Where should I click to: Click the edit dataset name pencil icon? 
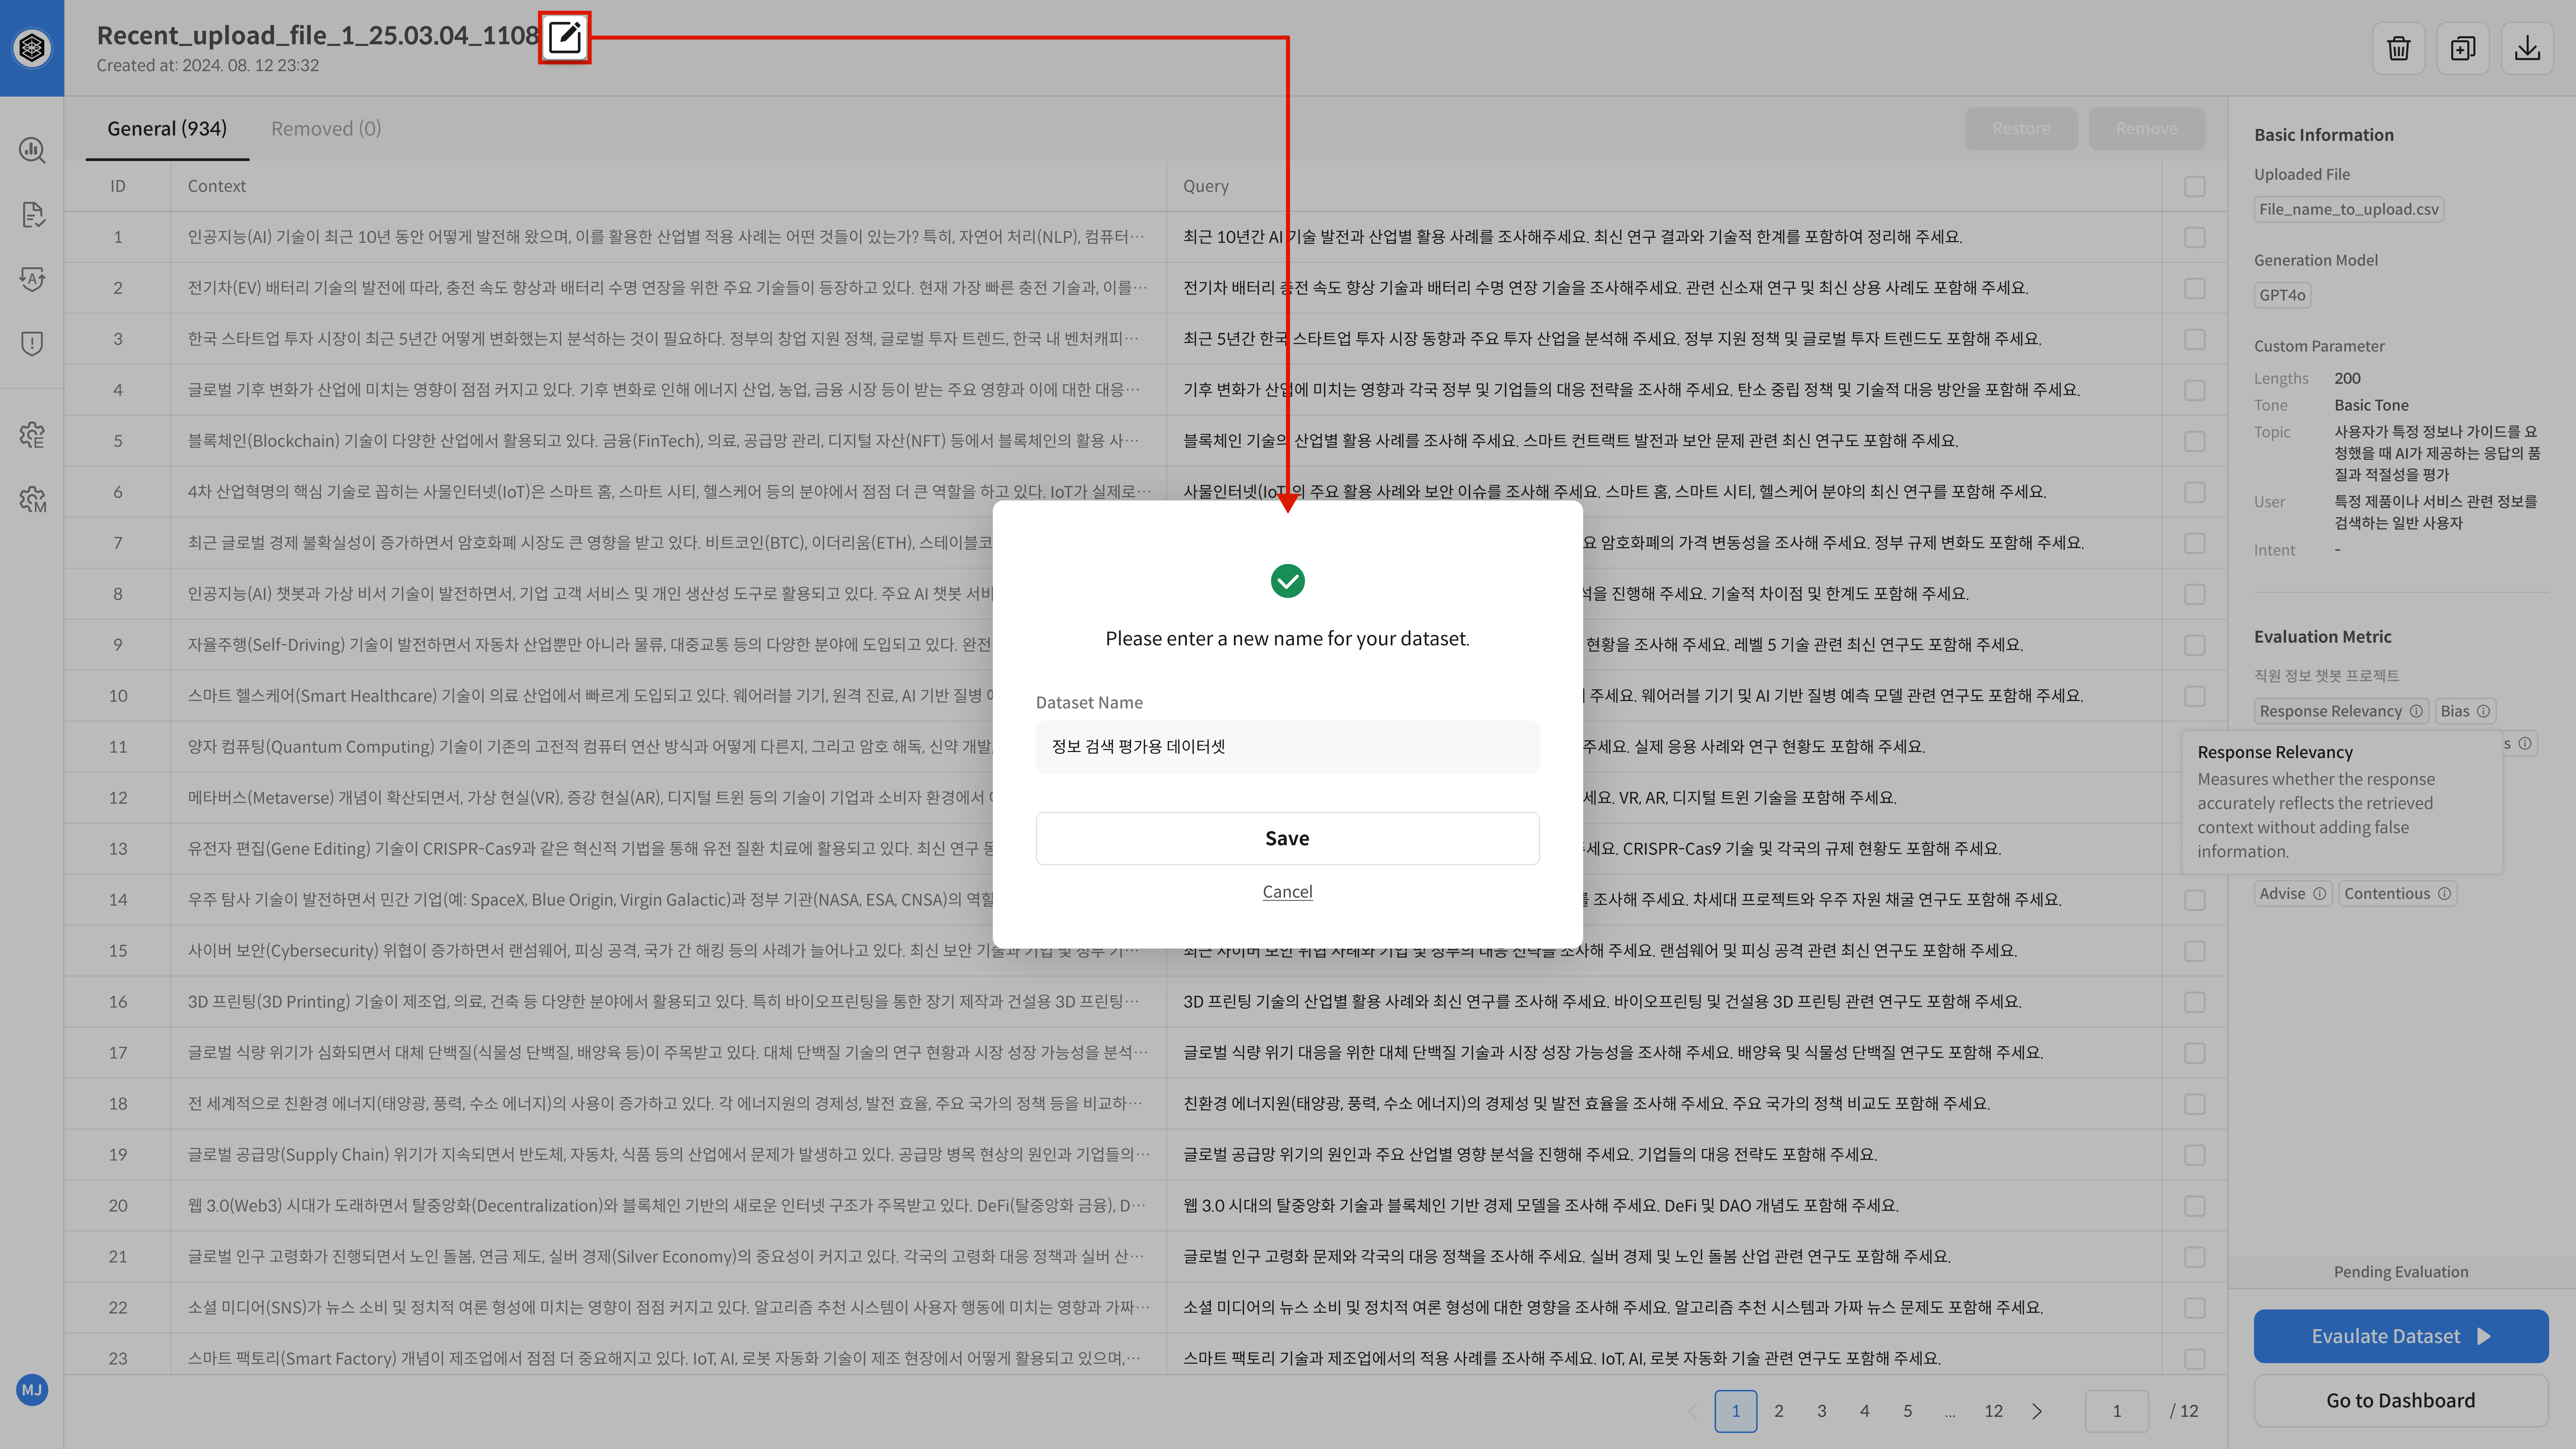point(565,38)
